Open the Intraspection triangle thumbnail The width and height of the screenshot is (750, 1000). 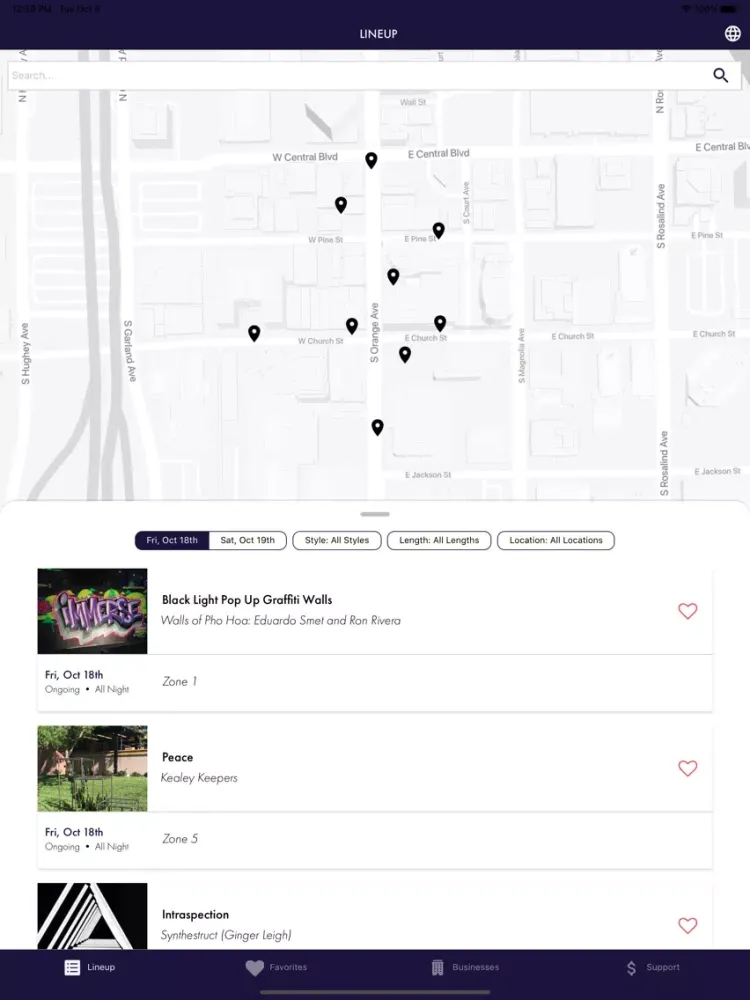[x=92, y=916]
